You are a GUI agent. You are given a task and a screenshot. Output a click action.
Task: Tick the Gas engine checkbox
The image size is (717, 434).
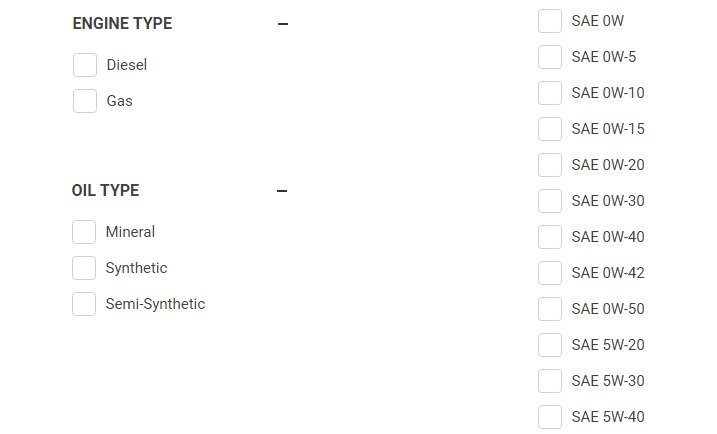(x=85, y=101)
